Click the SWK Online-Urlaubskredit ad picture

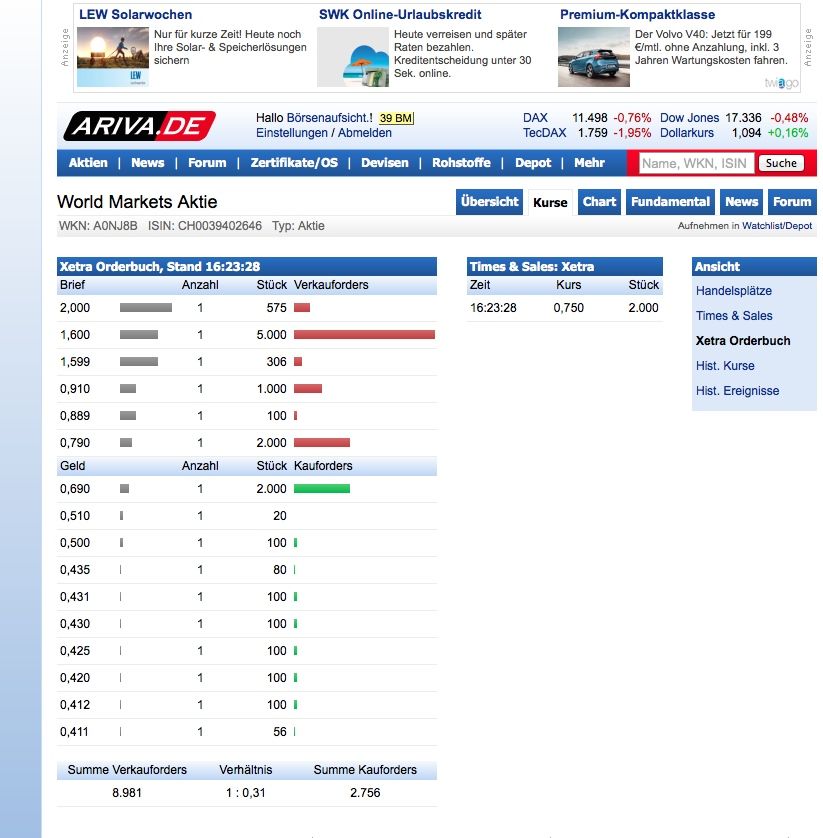(x=352, y=57)
